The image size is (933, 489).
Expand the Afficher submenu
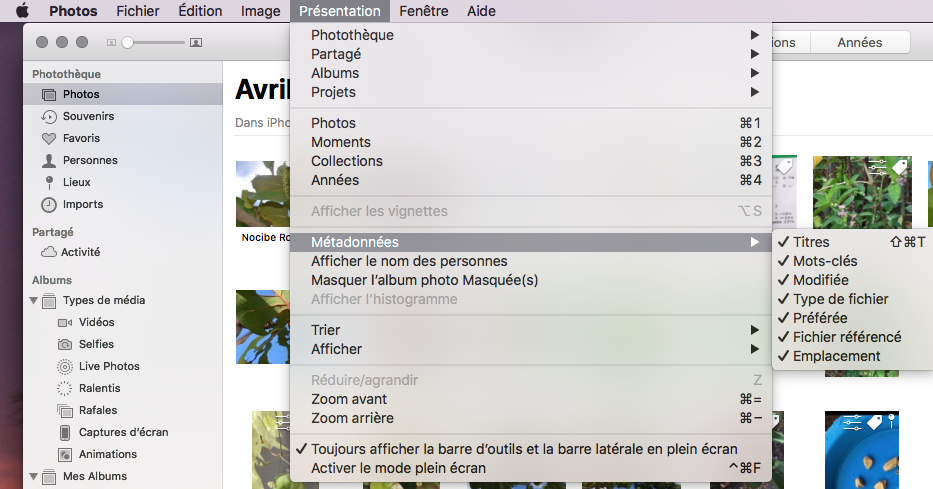pyautogui.click(x=531, y=349)
